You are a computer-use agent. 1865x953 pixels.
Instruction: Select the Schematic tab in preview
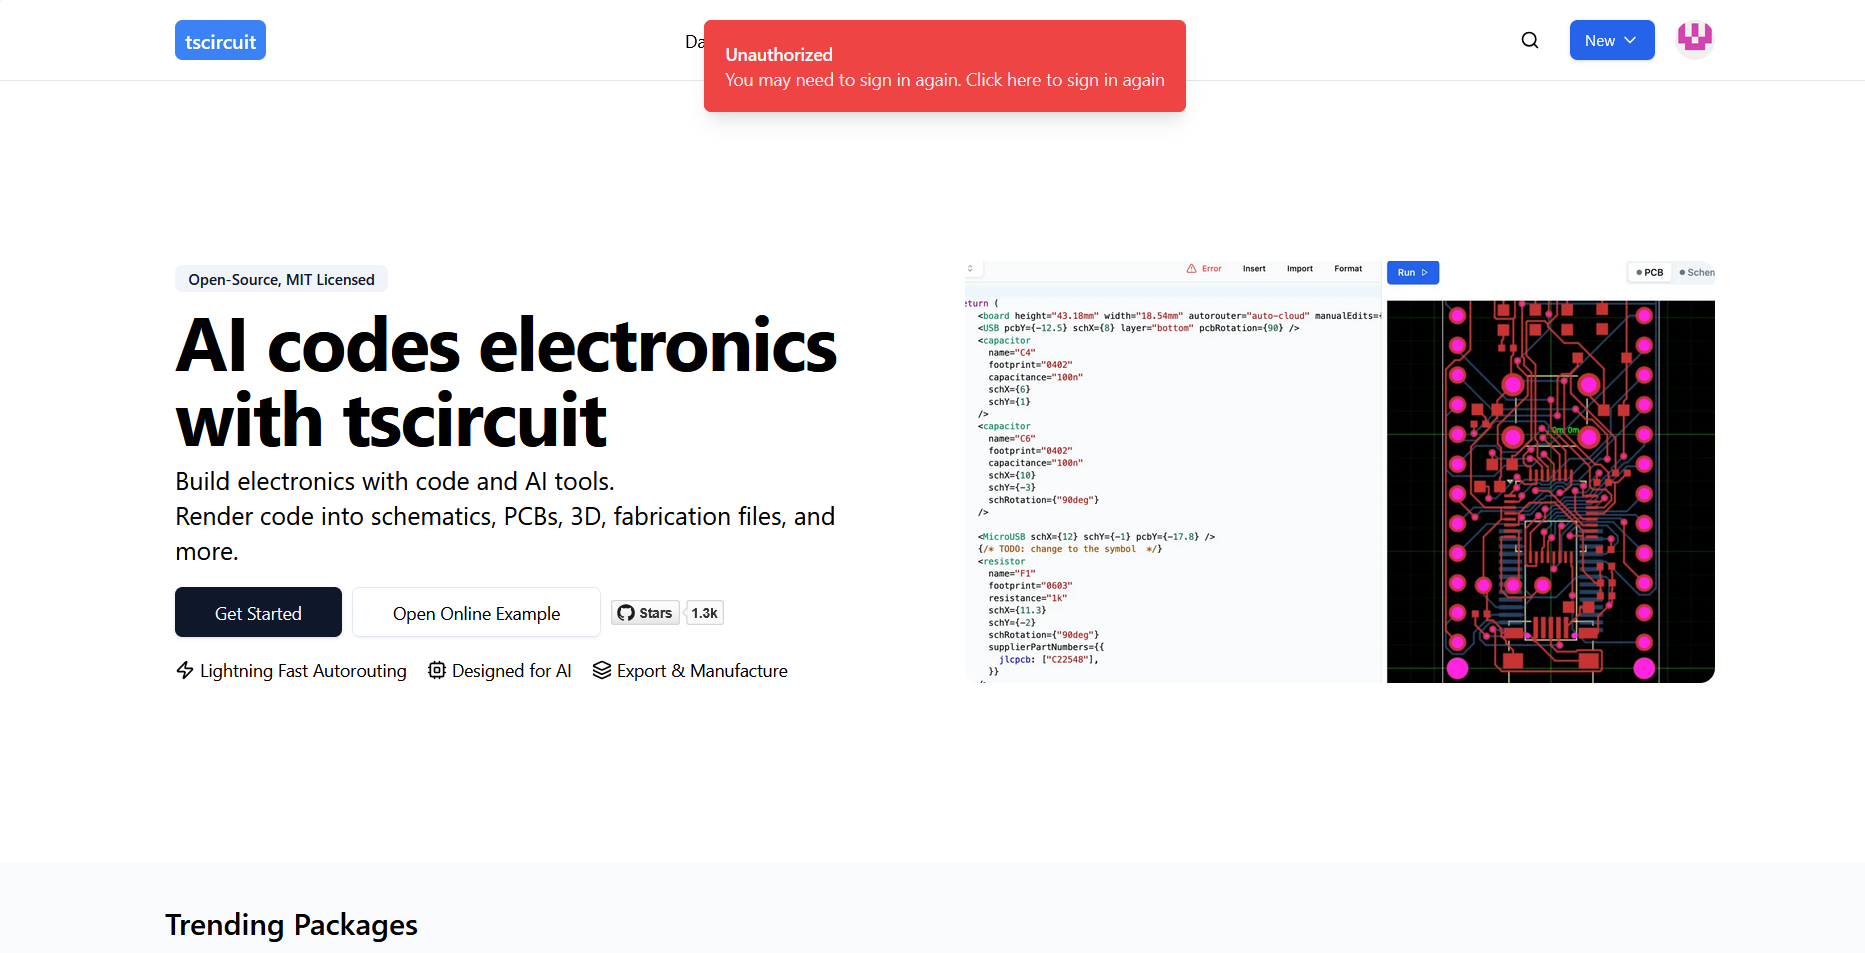click(1696, 272)
